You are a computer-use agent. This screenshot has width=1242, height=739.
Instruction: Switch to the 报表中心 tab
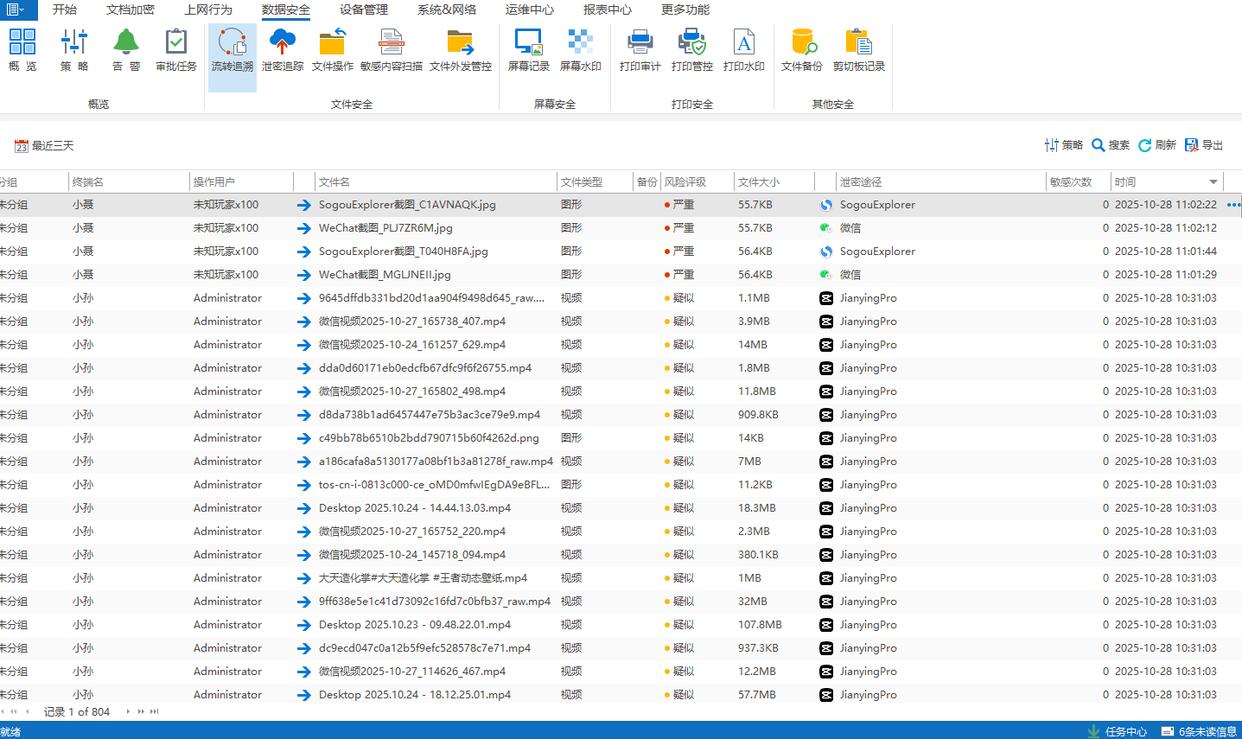(607, 10)
